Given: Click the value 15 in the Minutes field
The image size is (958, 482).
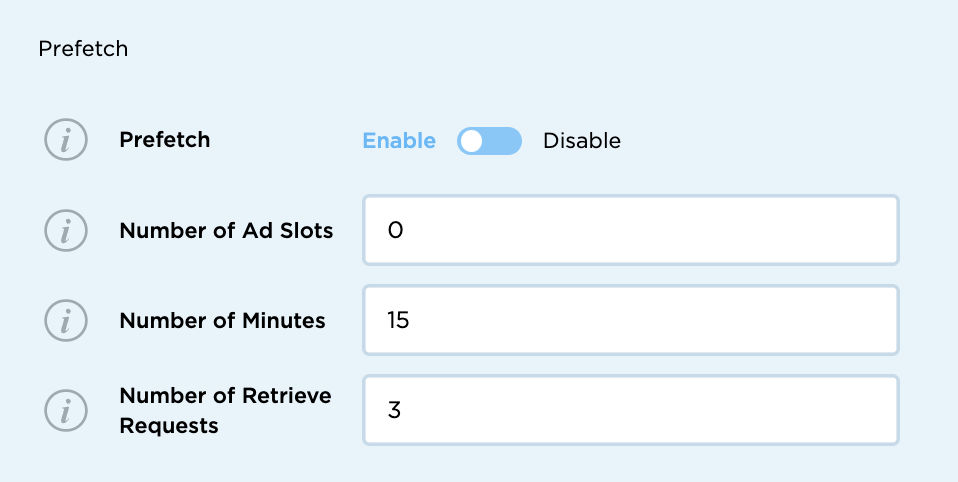Looking at the screenshot, I should pos(398,321).
